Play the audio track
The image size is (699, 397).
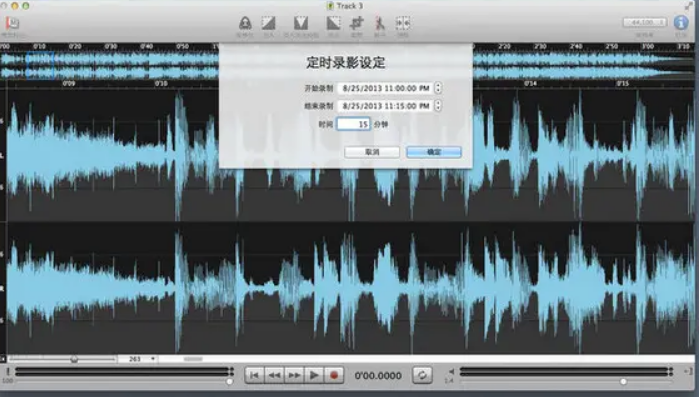314,376
